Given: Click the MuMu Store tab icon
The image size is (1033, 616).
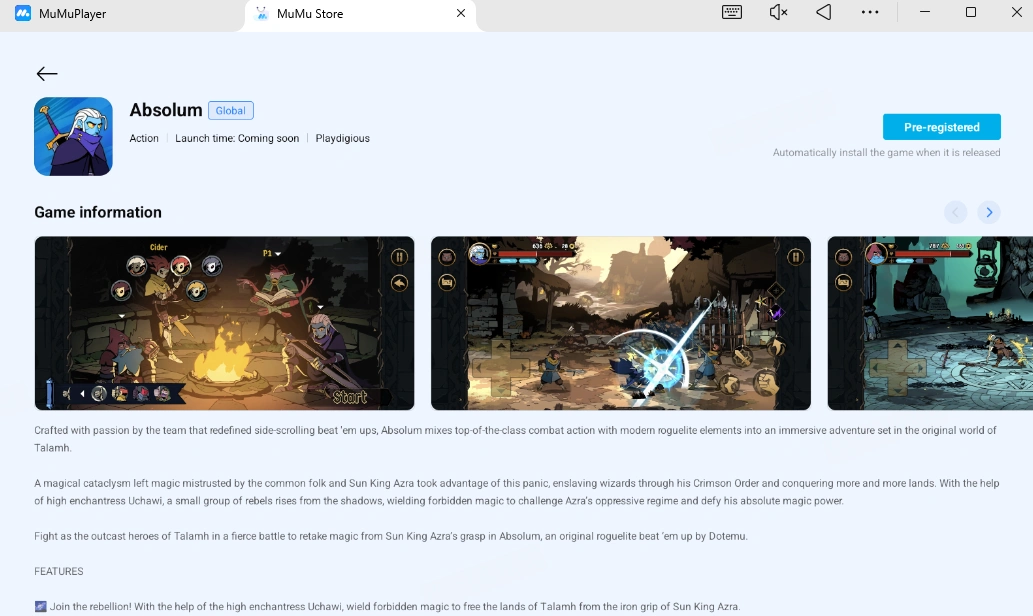Looking at the screenshot, I should pyautogui.click(x=262, y=13).
